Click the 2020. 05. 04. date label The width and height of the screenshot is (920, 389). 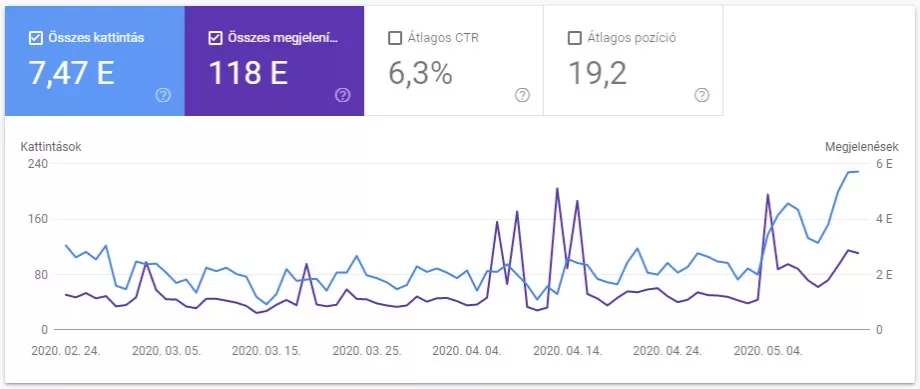pyautogui.click(x=768, y=351)
